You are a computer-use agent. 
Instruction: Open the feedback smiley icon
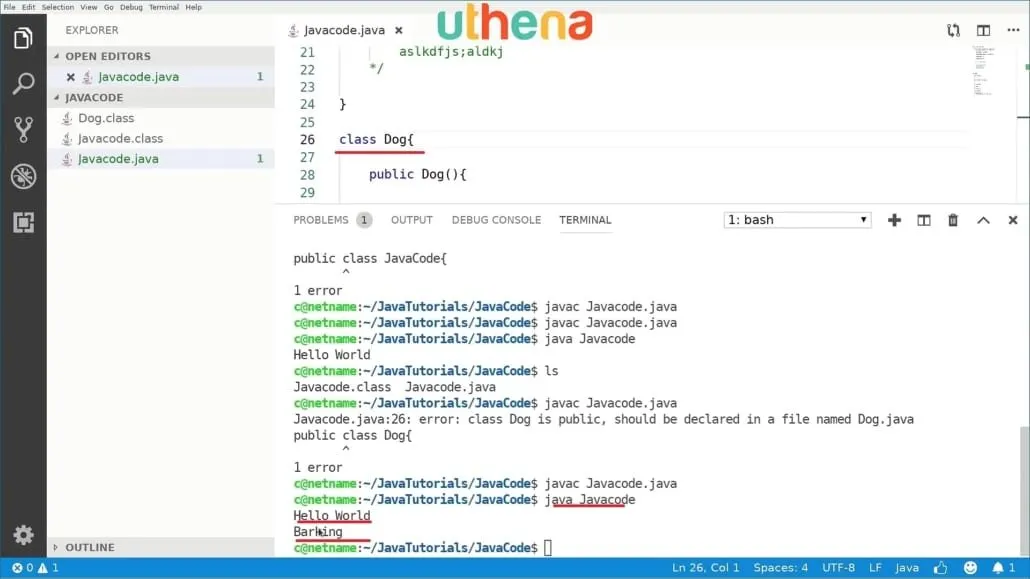970,568
